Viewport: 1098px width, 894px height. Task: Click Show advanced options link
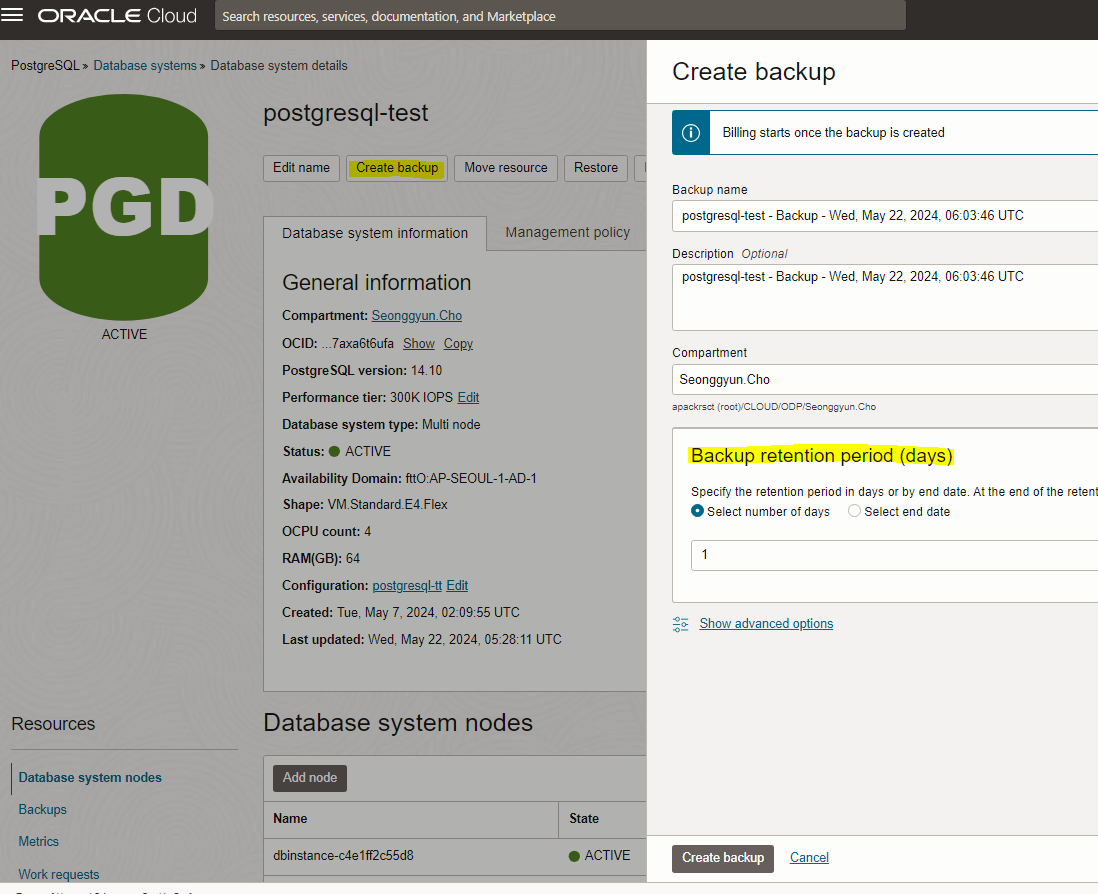766,624
